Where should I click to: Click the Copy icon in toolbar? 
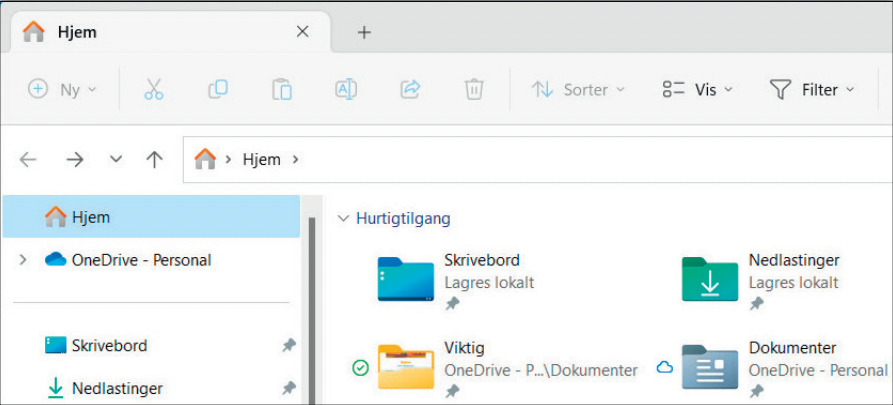pos(217,89)
